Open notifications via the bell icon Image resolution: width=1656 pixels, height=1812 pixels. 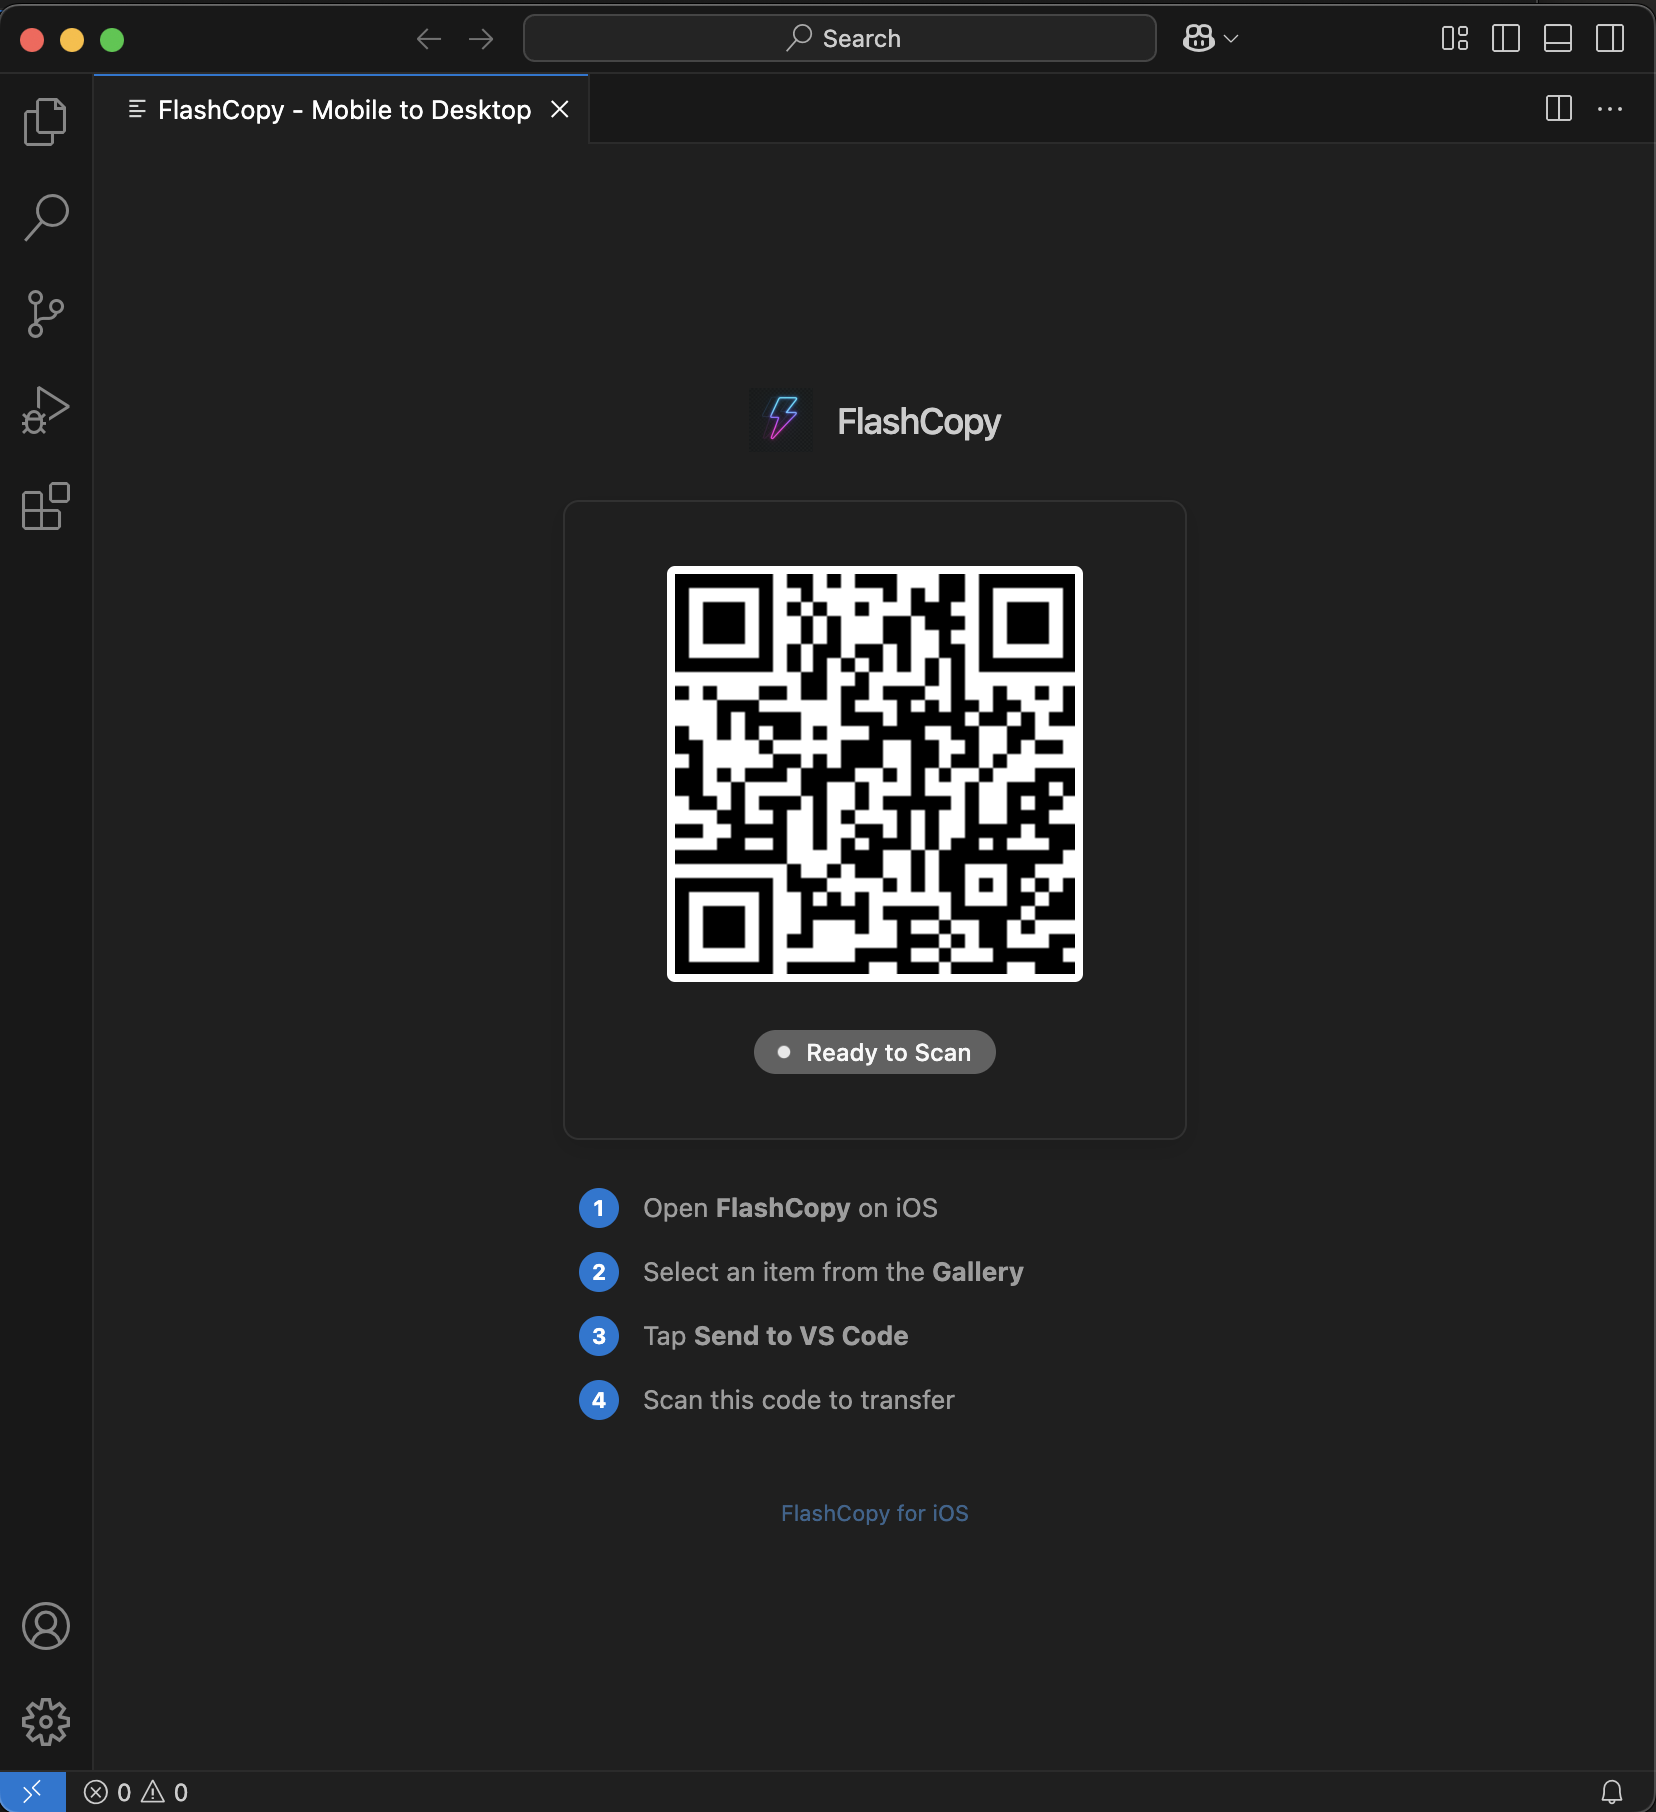coord(1614,1791)
